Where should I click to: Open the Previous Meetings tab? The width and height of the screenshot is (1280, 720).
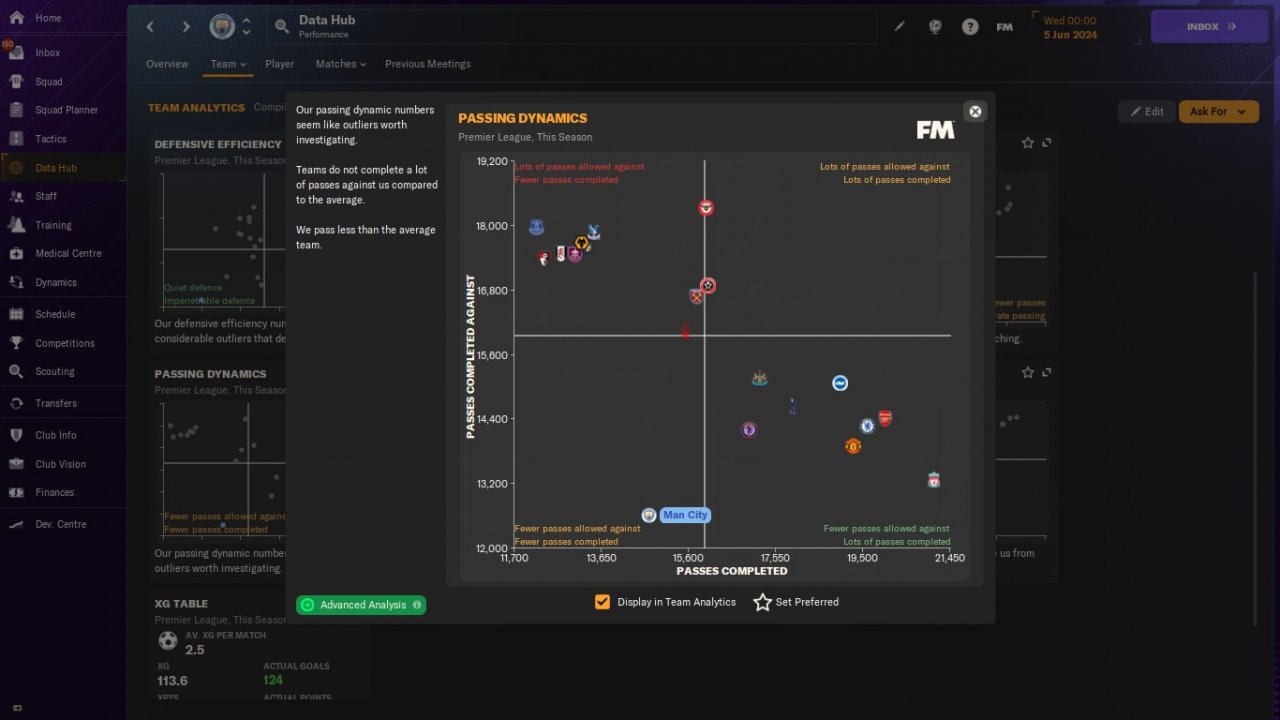428,64
